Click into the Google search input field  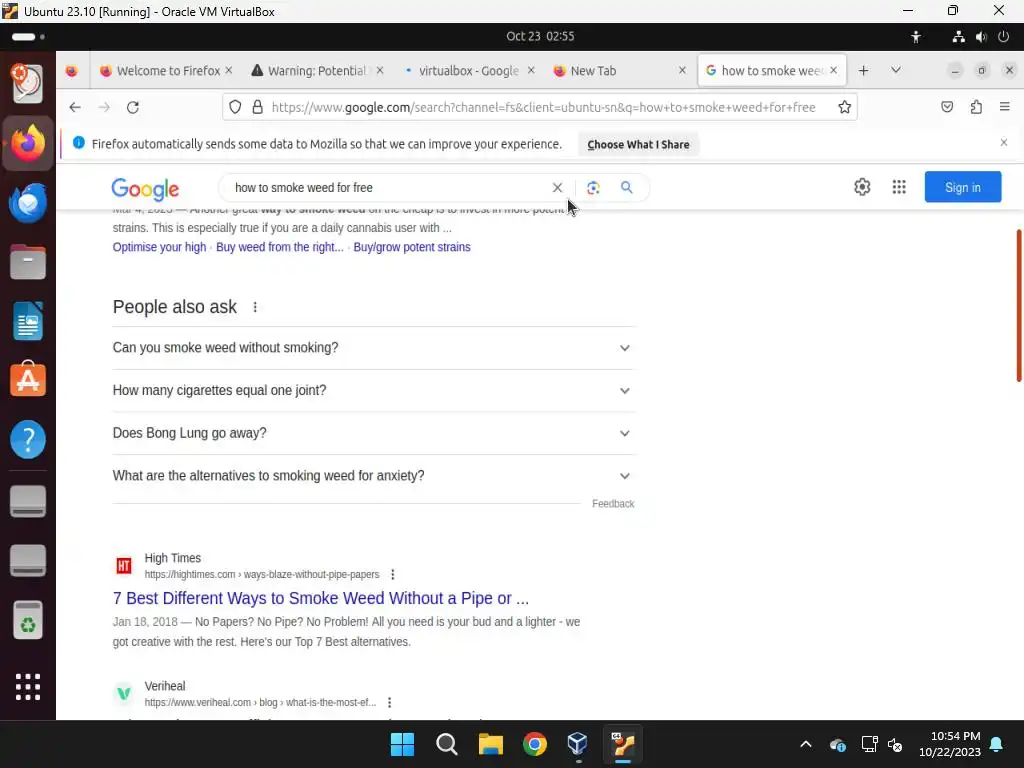(x=390, y=187)
